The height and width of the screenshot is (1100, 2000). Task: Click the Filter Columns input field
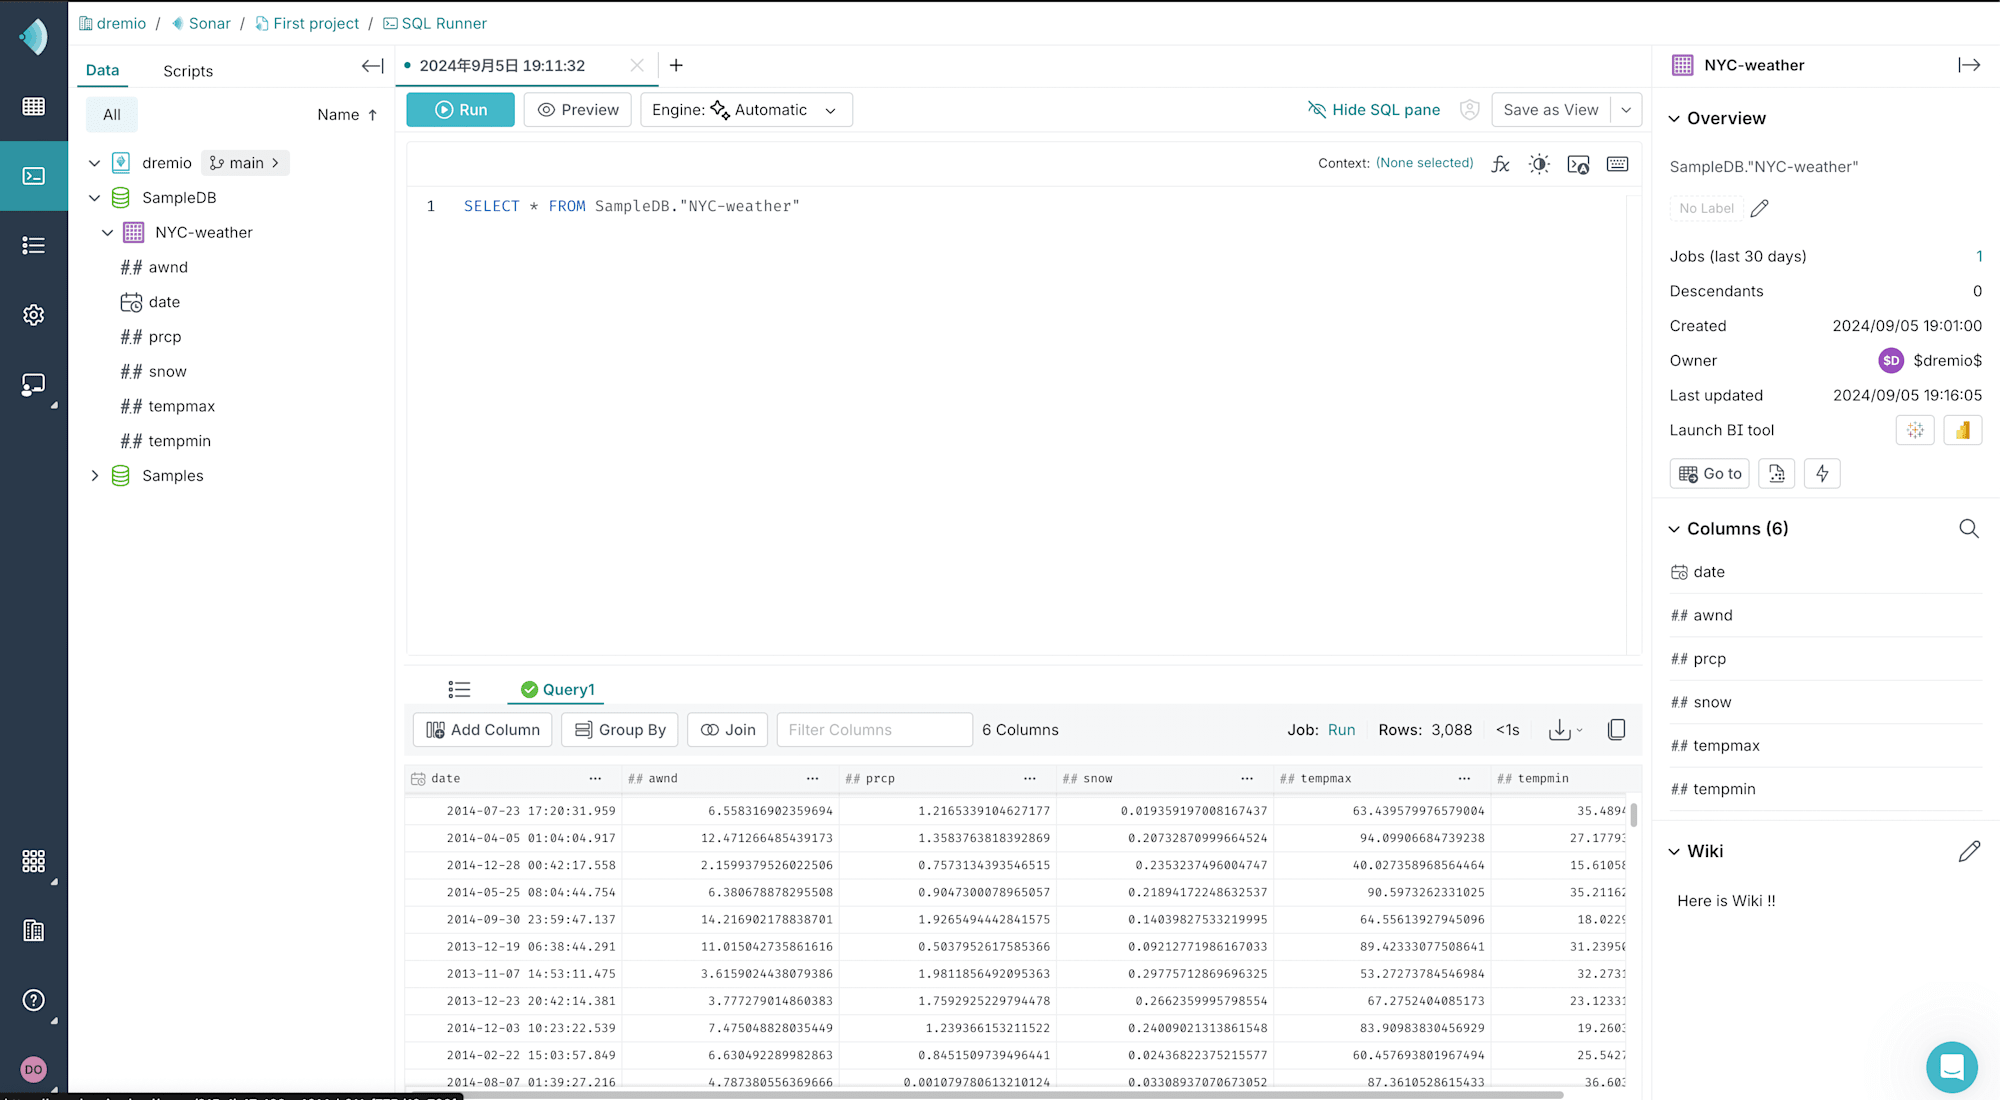pos(874,730)
